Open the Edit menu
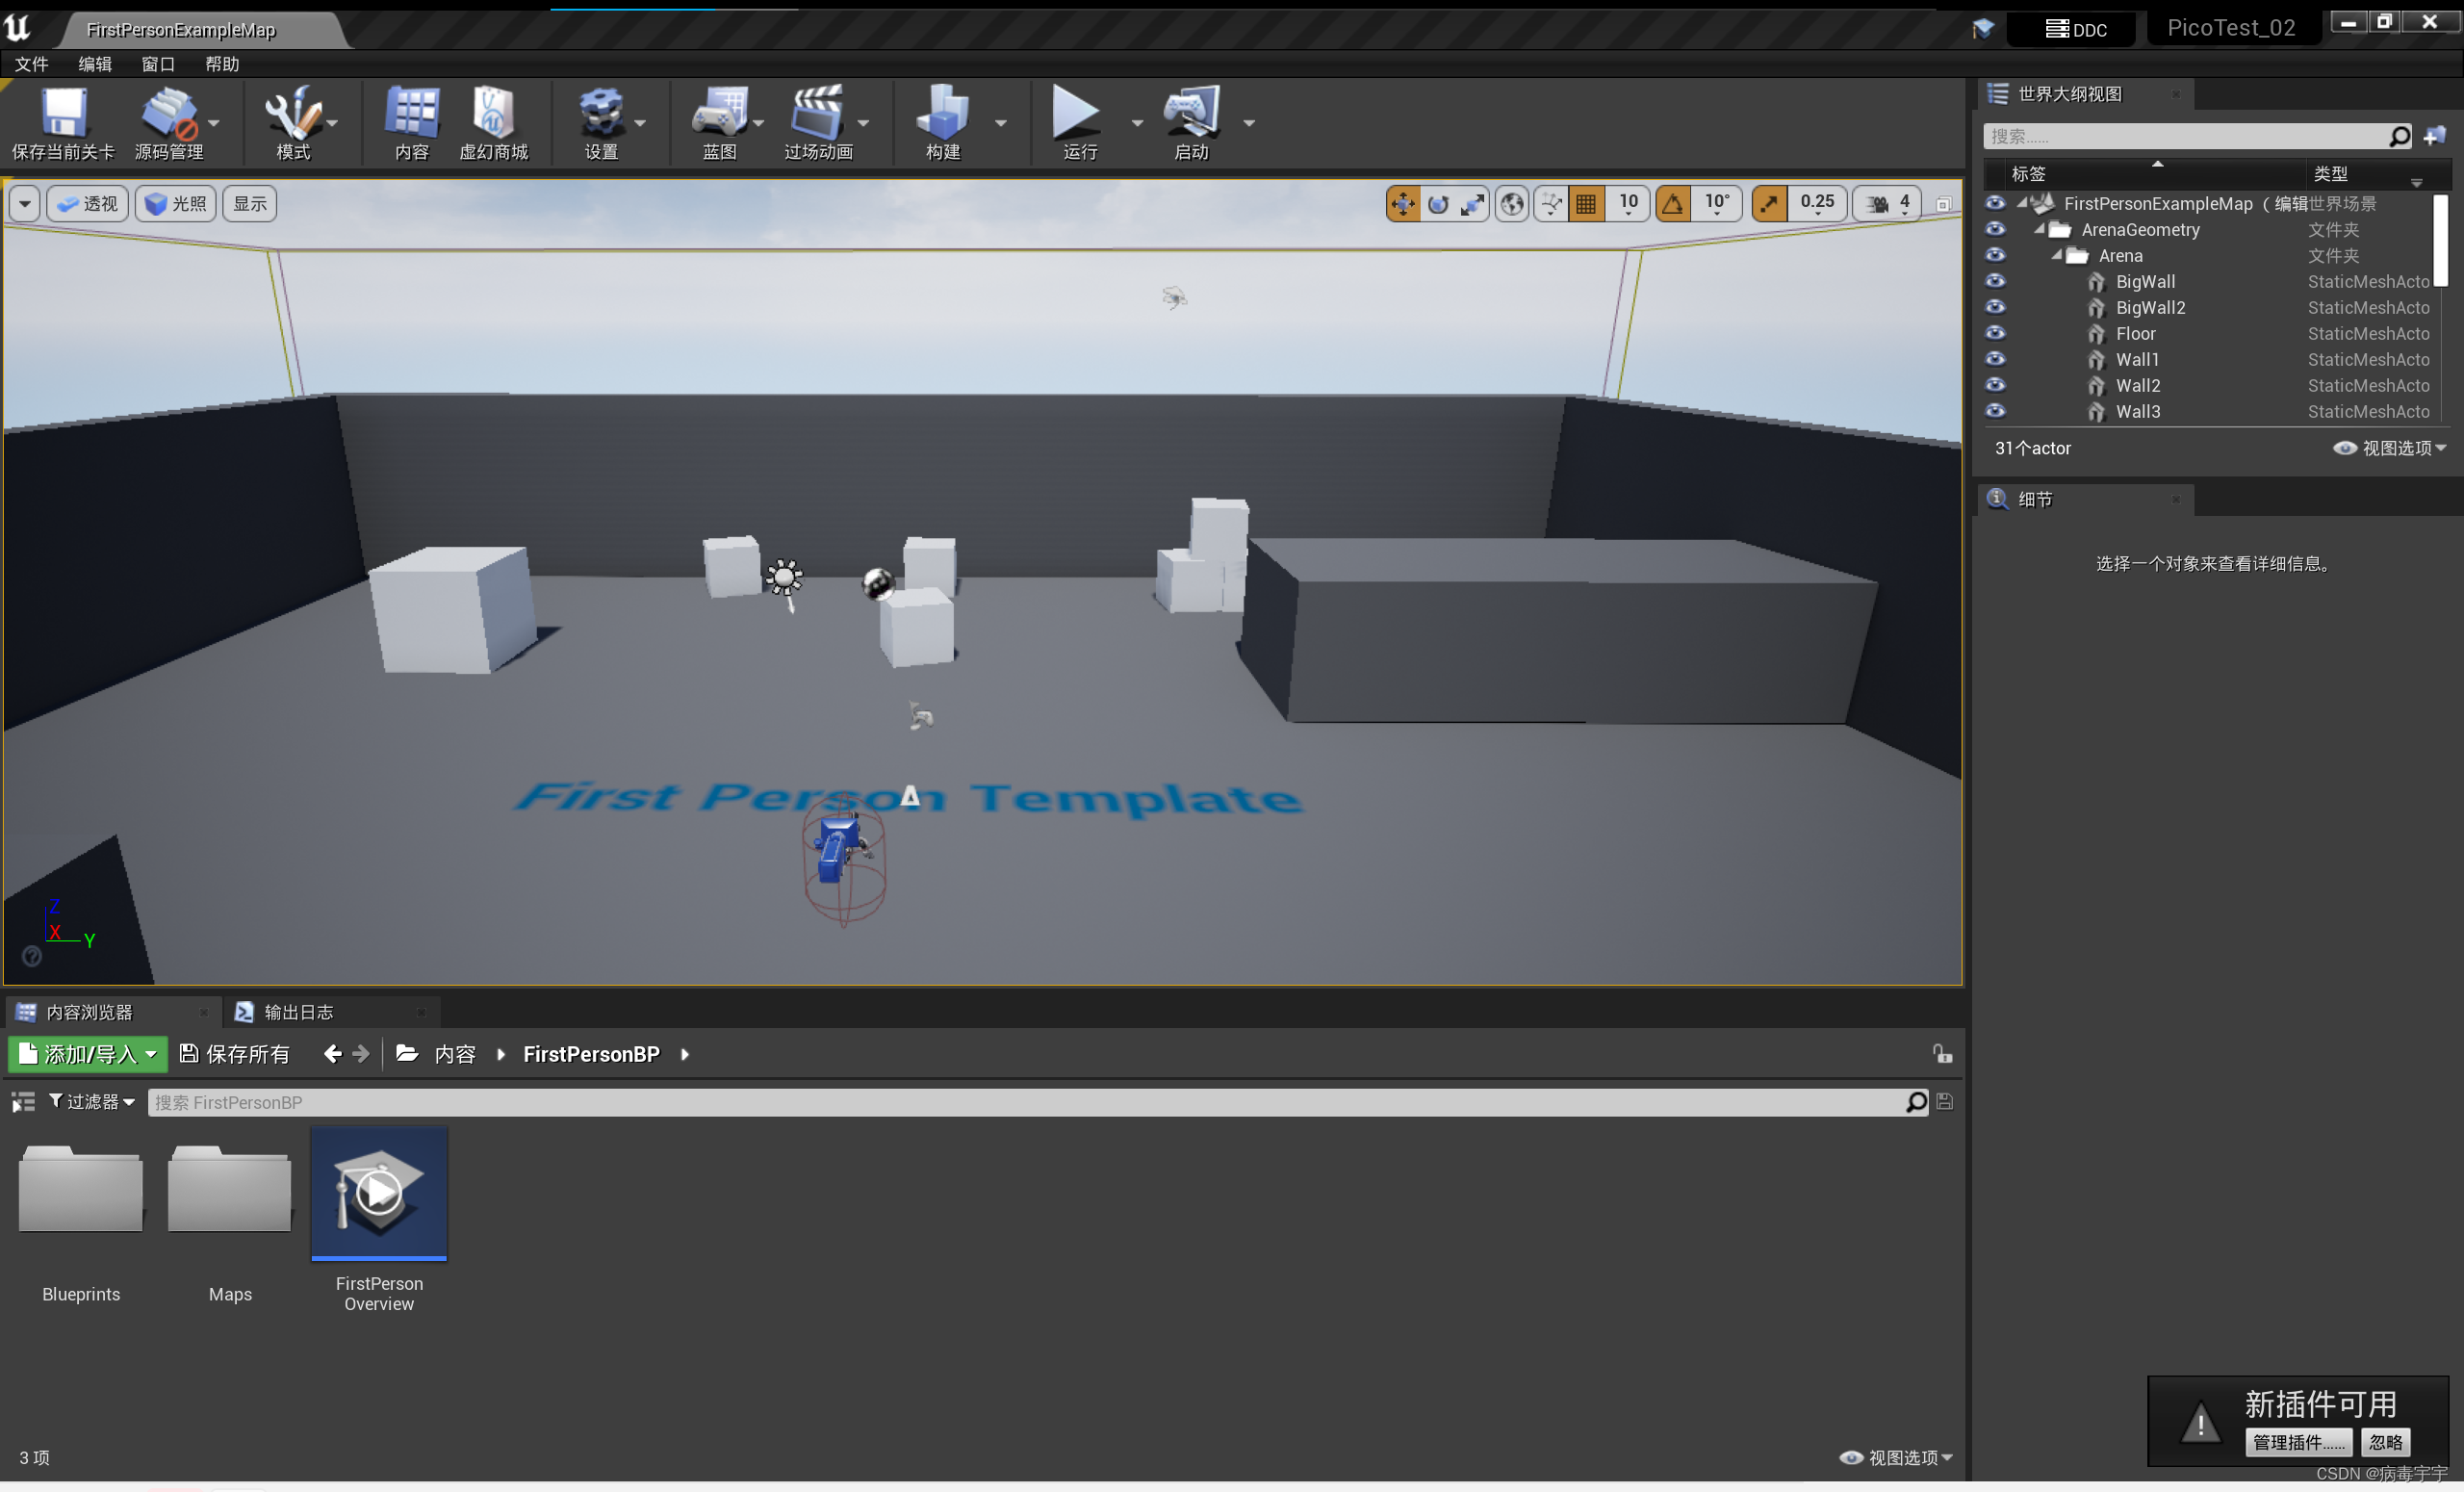The height and width of the screenshot is (1492, 2464). point(95,64)
